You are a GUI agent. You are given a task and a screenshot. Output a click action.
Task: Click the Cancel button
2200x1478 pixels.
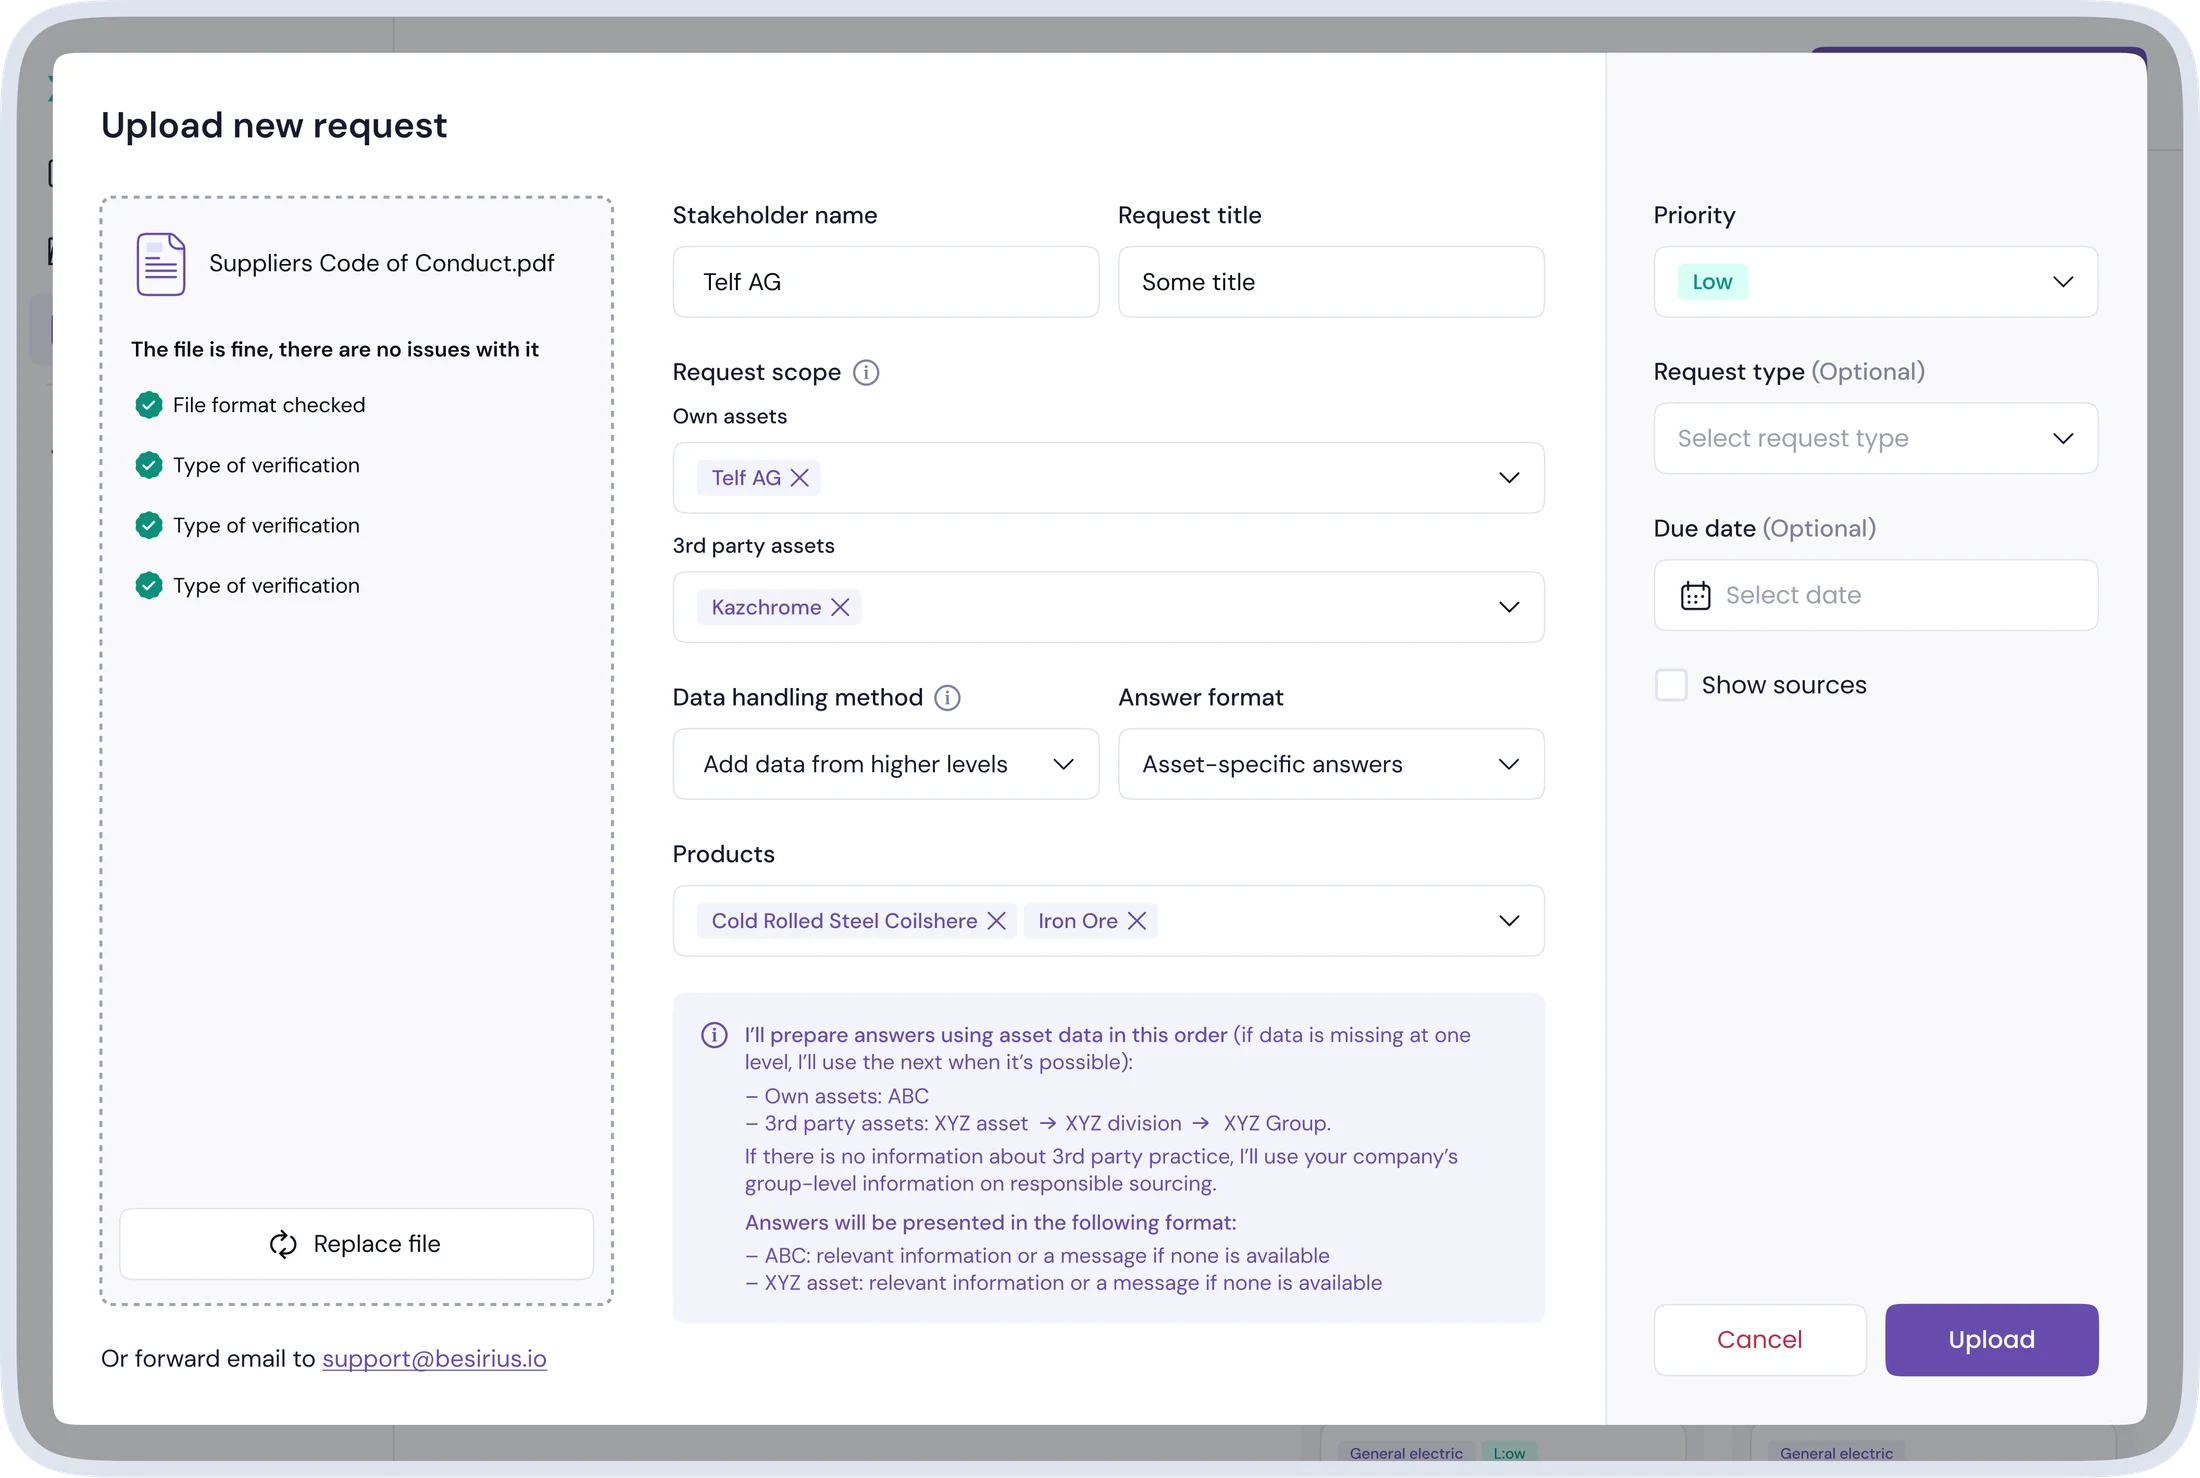pos(1760,1340)
